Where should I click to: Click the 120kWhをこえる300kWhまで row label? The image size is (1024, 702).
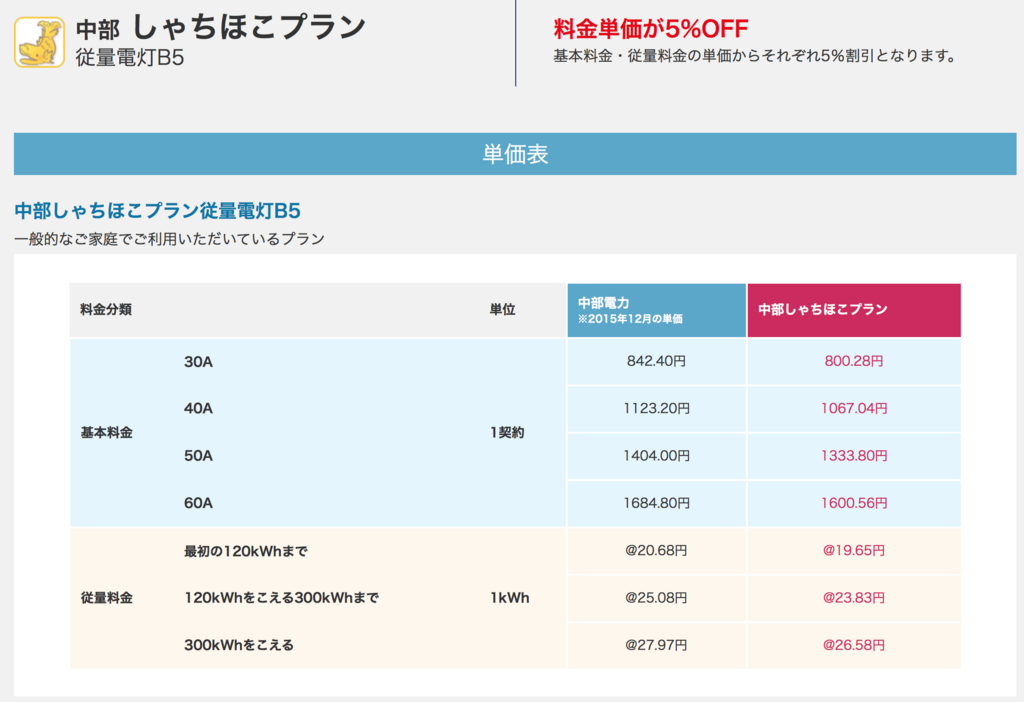281,598
